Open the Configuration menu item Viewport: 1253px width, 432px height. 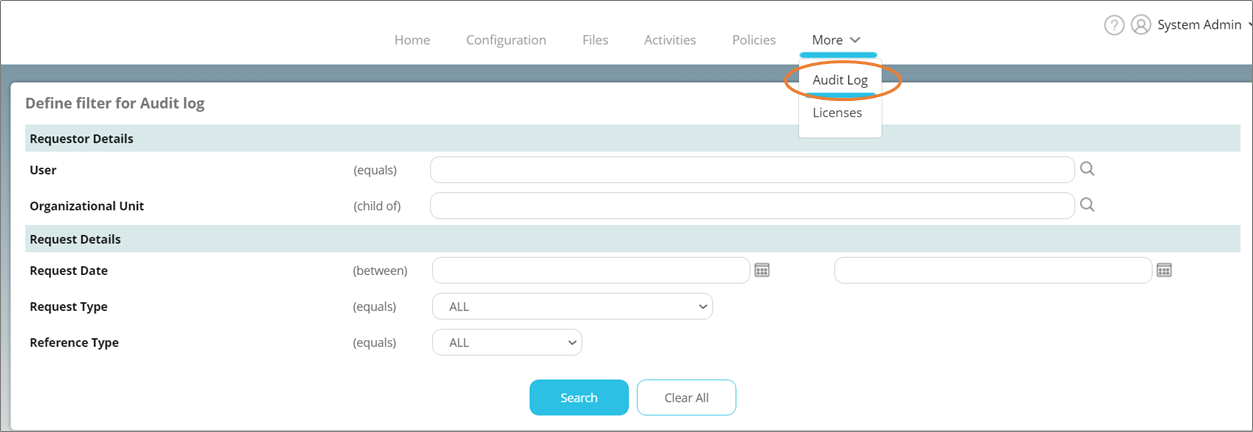click(506, 40)
